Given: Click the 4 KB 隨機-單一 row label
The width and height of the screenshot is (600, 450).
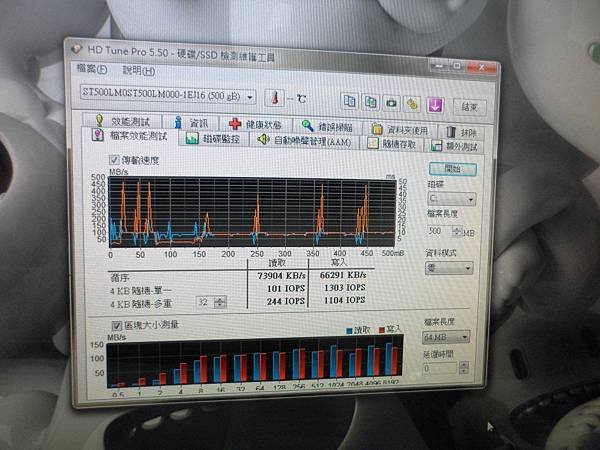Looking at the screenshot, I should tap(141, 291).
